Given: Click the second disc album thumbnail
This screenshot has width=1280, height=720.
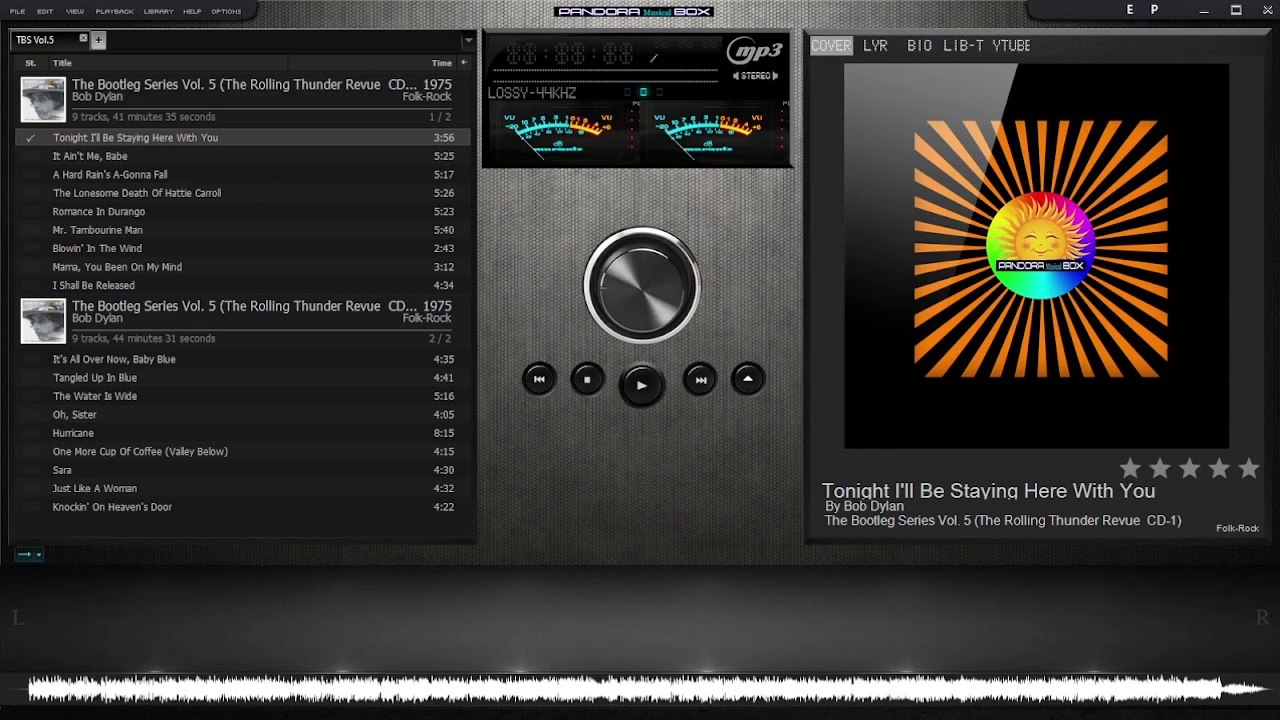Looking at the screenshot, I should click(x=43, y=321).
